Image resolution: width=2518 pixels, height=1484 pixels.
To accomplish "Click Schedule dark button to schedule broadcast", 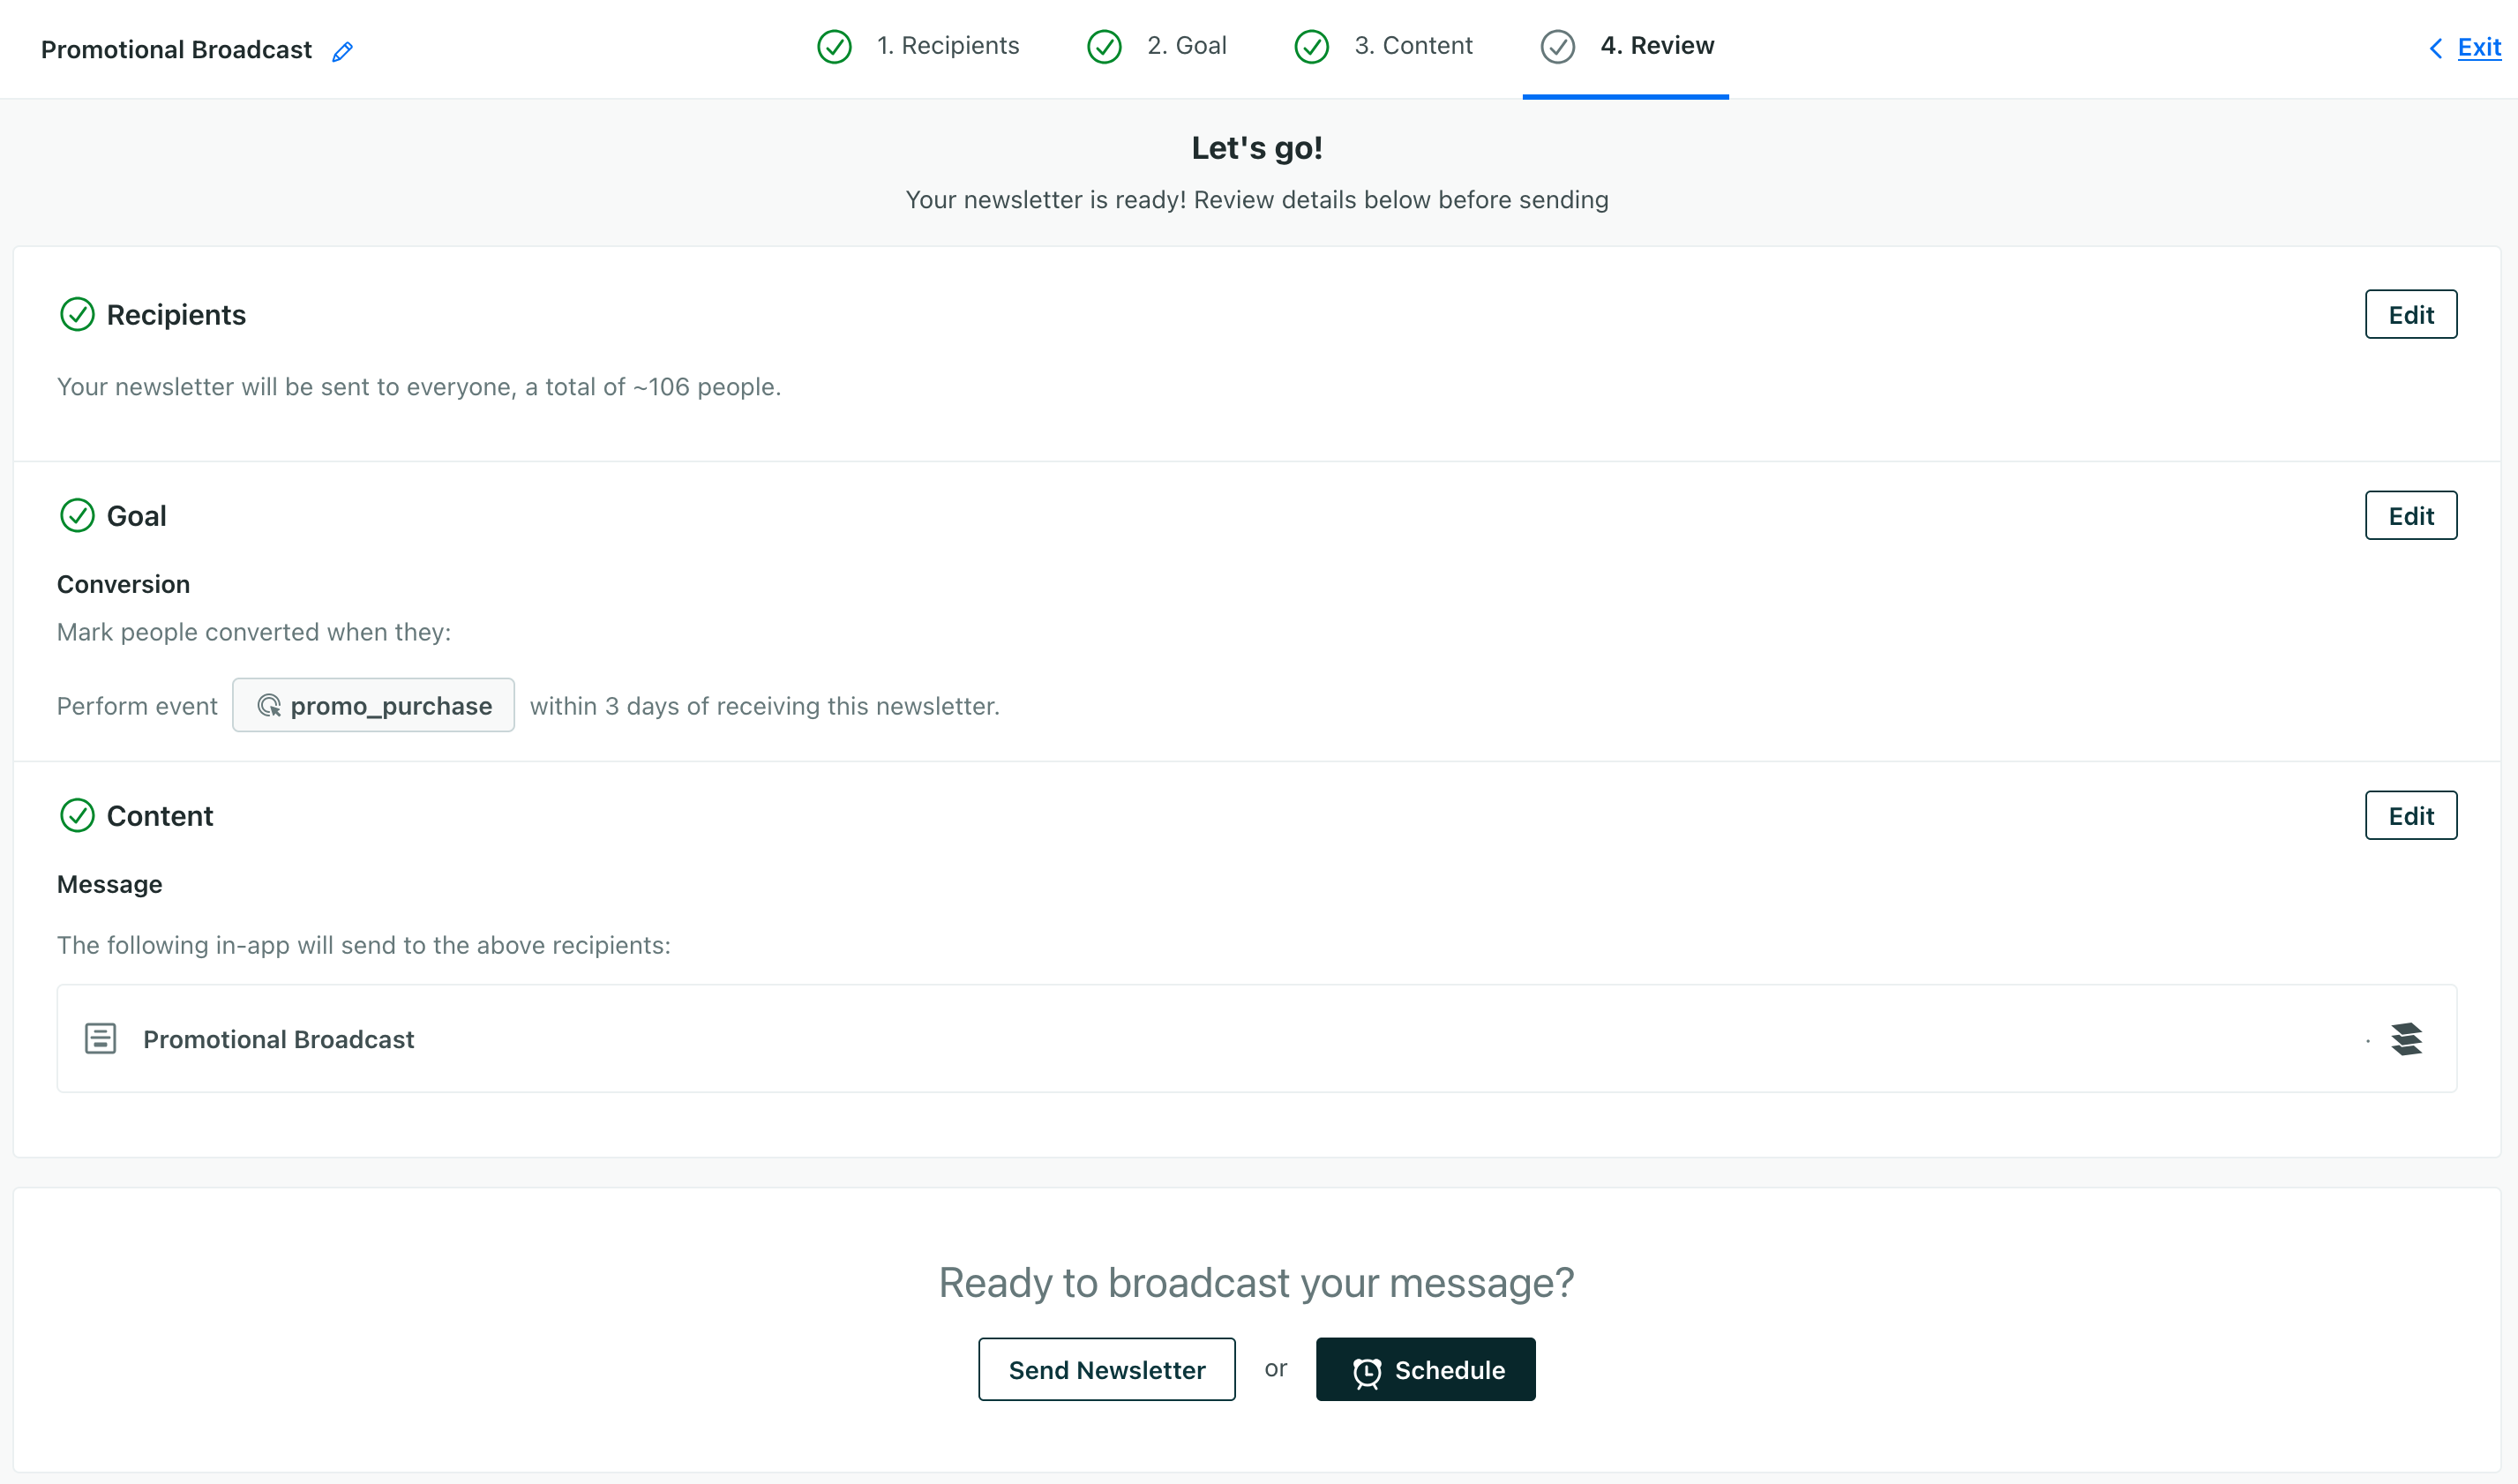I will click(x=1425, y=1369).
